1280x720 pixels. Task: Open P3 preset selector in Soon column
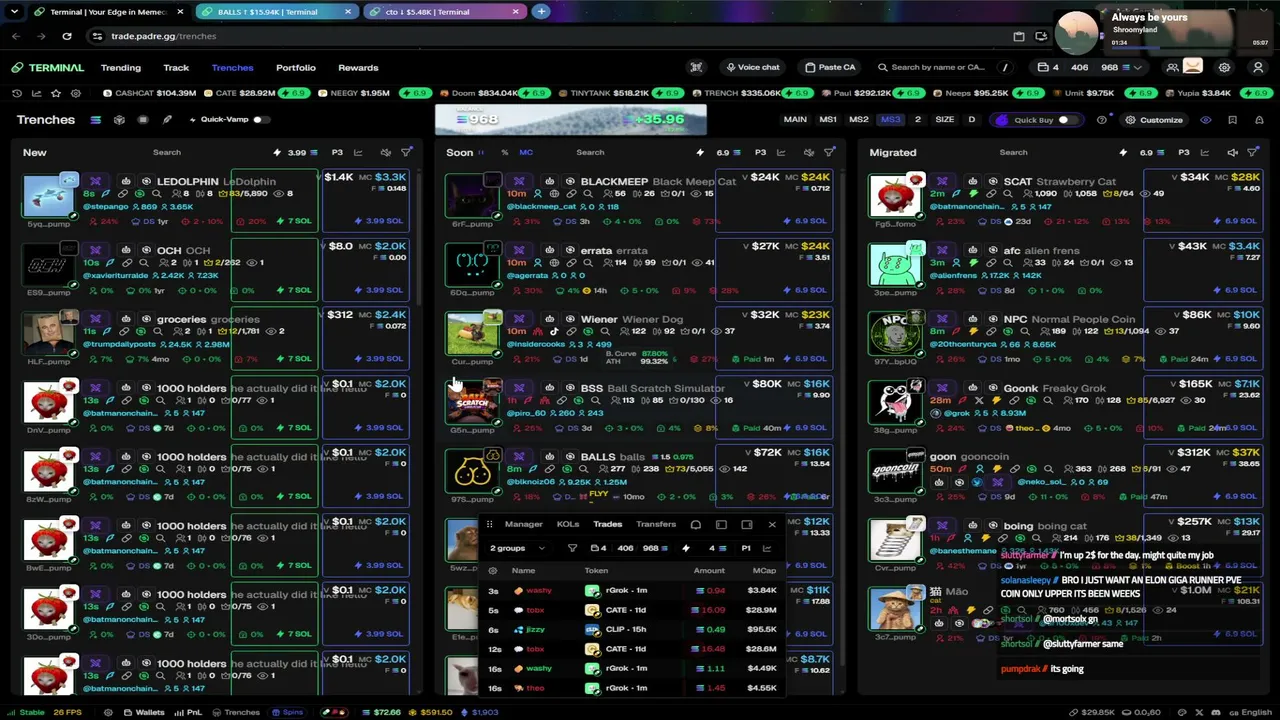tap(760, 153)
